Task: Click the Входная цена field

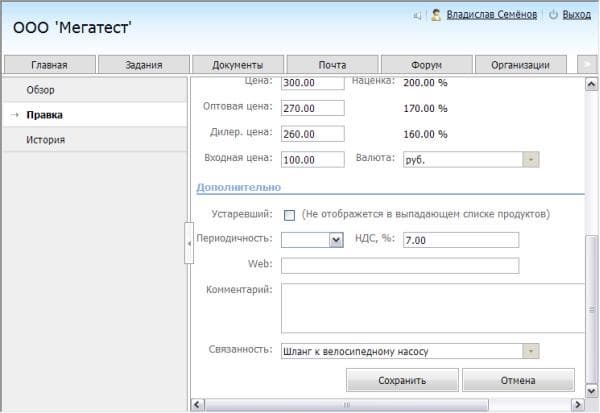Action: tap(313, 160)
